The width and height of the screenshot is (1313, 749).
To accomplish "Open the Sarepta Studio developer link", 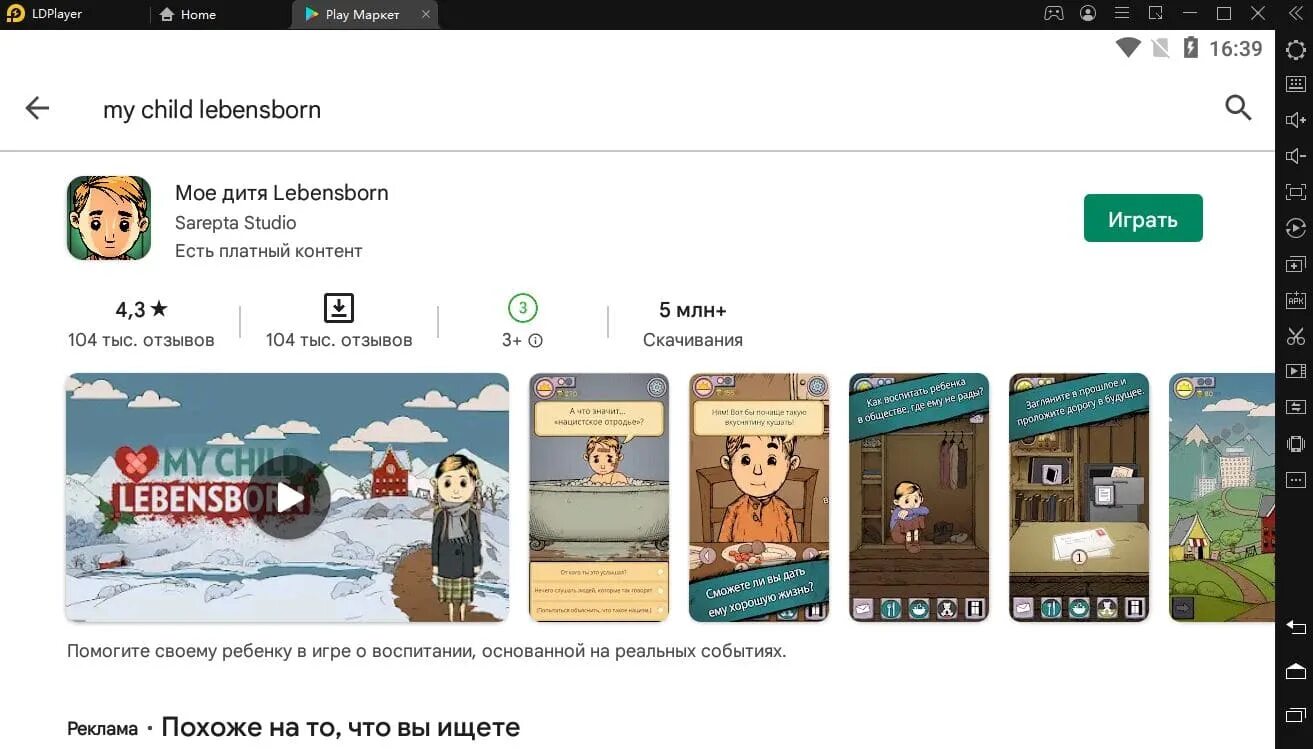I will click(235, 223).
